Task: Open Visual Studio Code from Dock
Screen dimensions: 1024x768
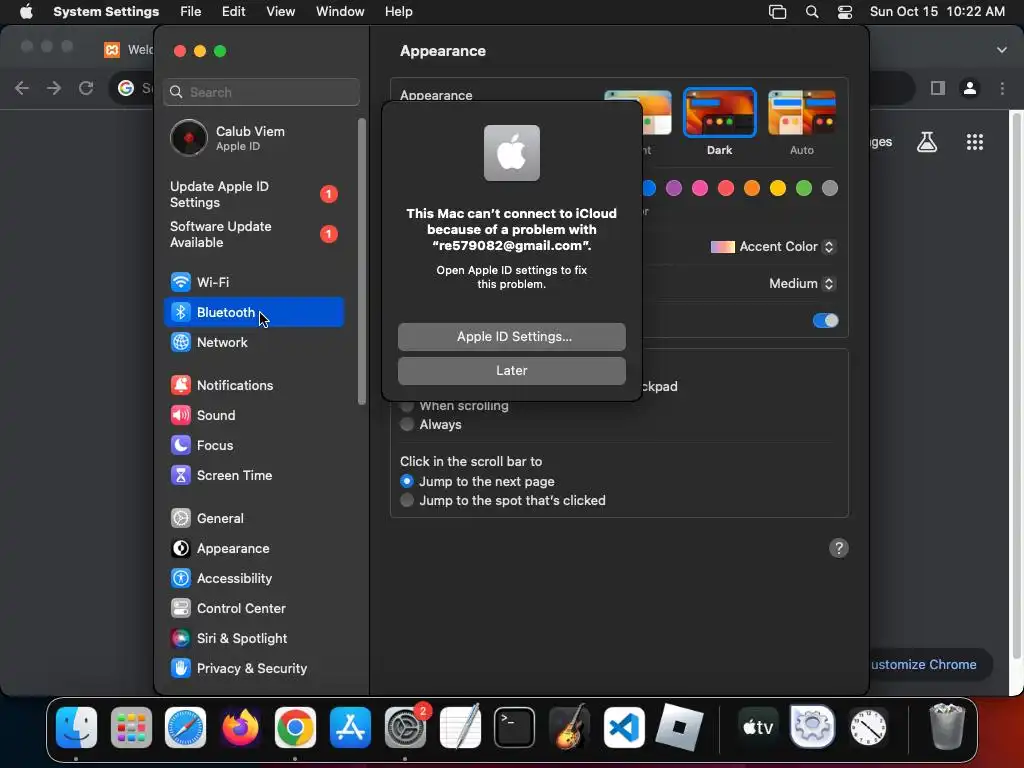Action: click(624, 728)
